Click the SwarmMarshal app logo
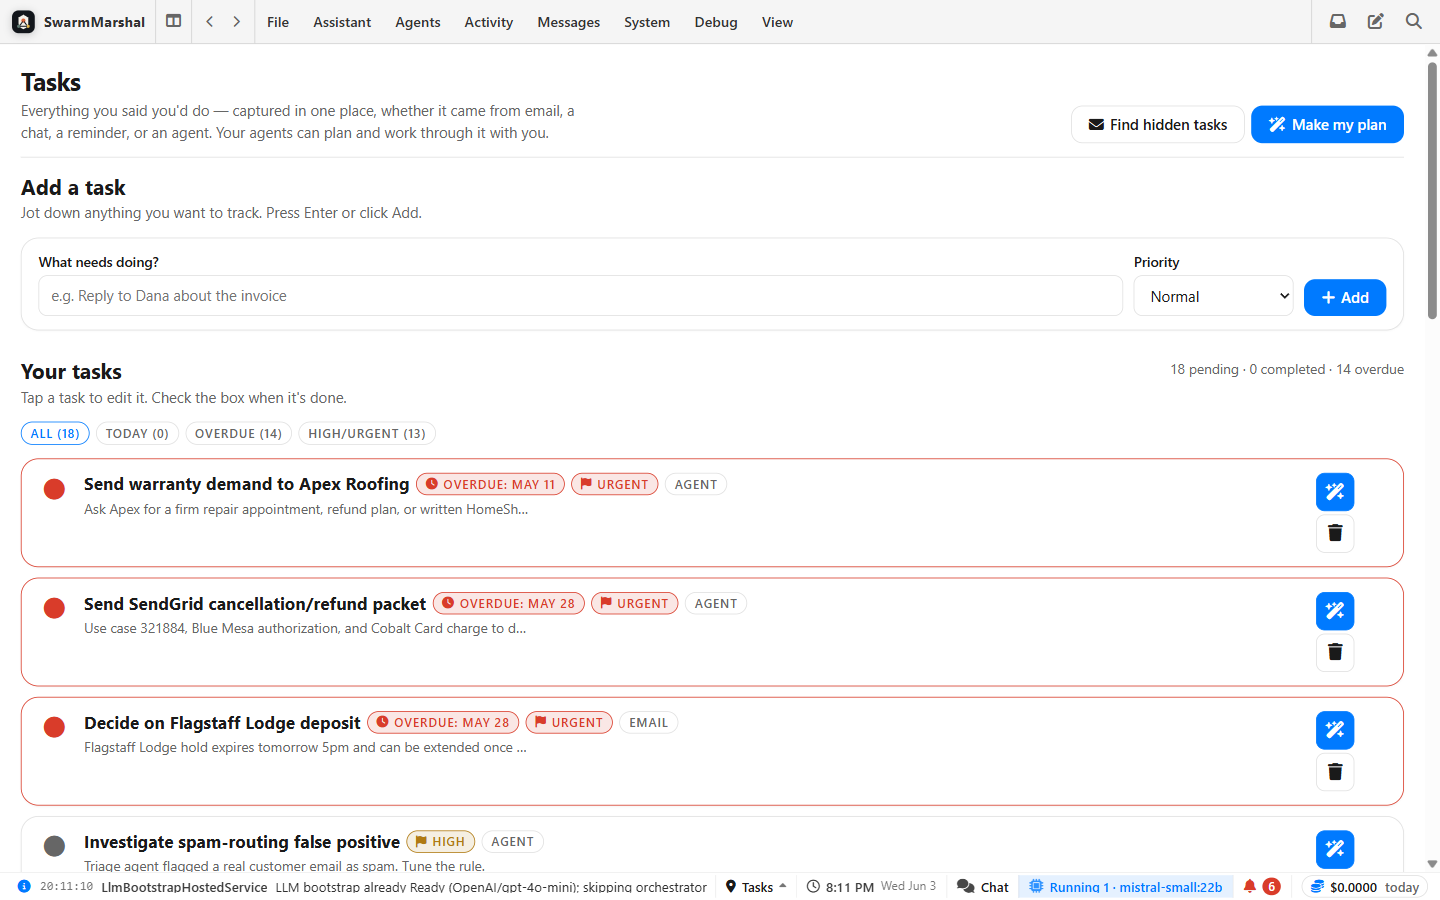The width and height of the screenshot is (1440, 900). (x=24, y=21)
